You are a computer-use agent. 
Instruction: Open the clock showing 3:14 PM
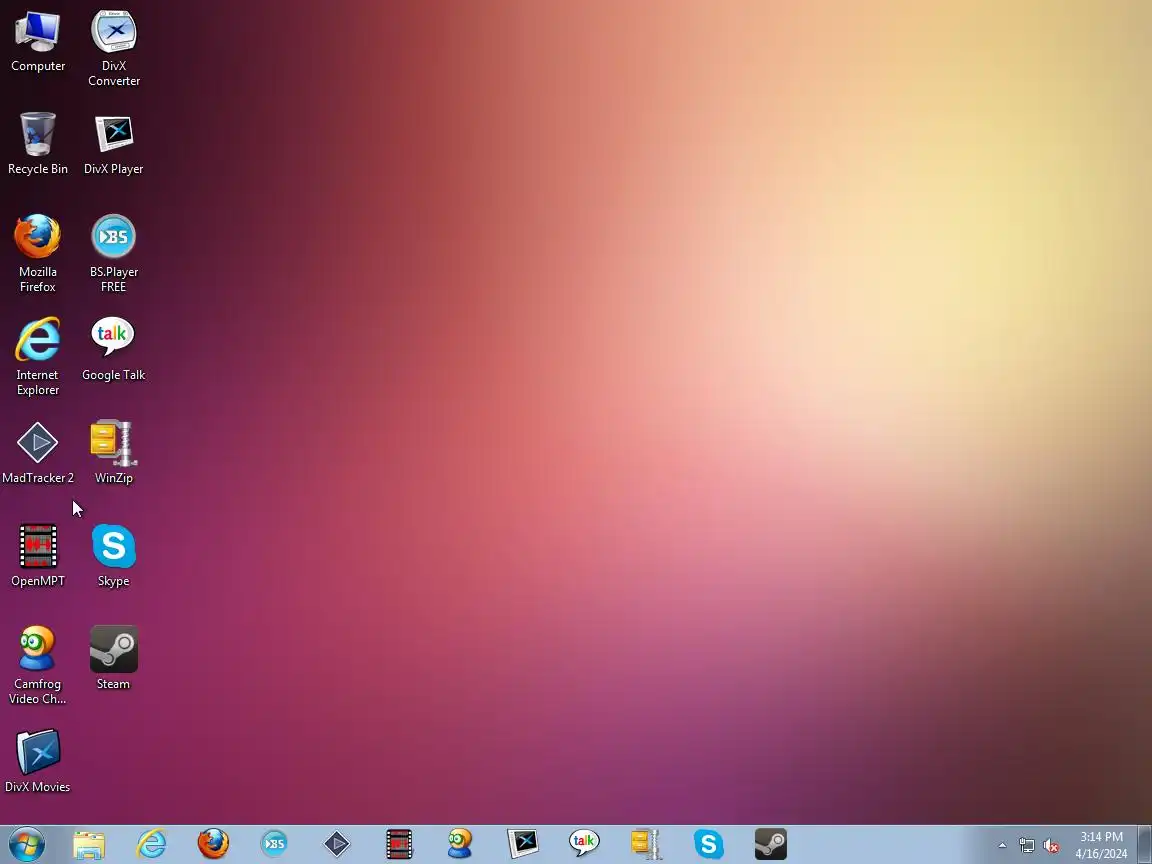point(1101,845)
